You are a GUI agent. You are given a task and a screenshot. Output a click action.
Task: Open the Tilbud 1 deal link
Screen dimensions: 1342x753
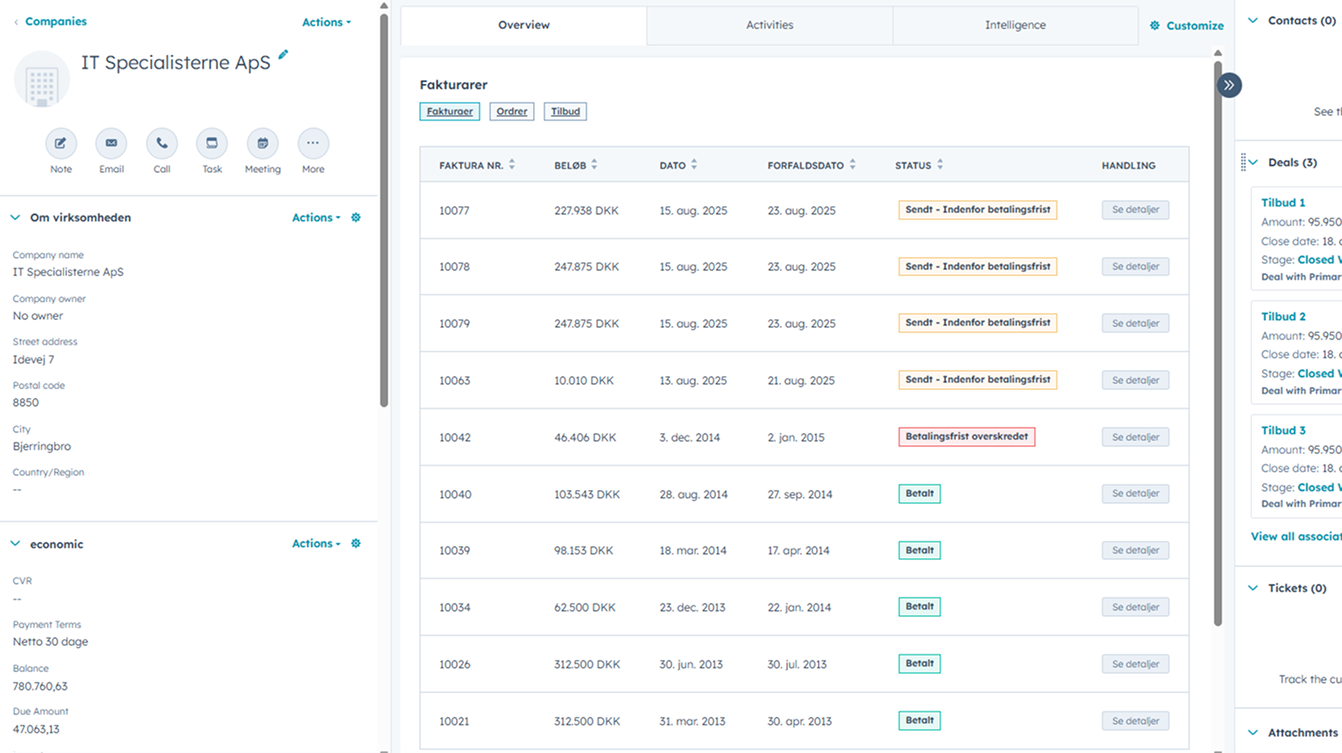coord(1283,203)
